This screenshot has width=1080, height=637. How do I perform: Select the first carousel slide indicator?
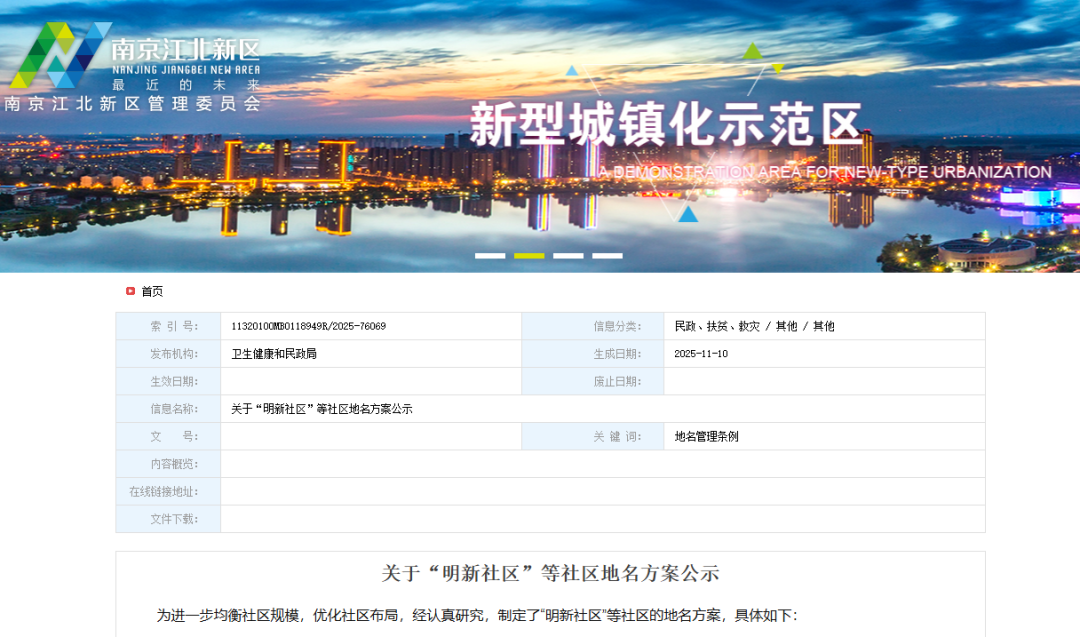point(490,255)
